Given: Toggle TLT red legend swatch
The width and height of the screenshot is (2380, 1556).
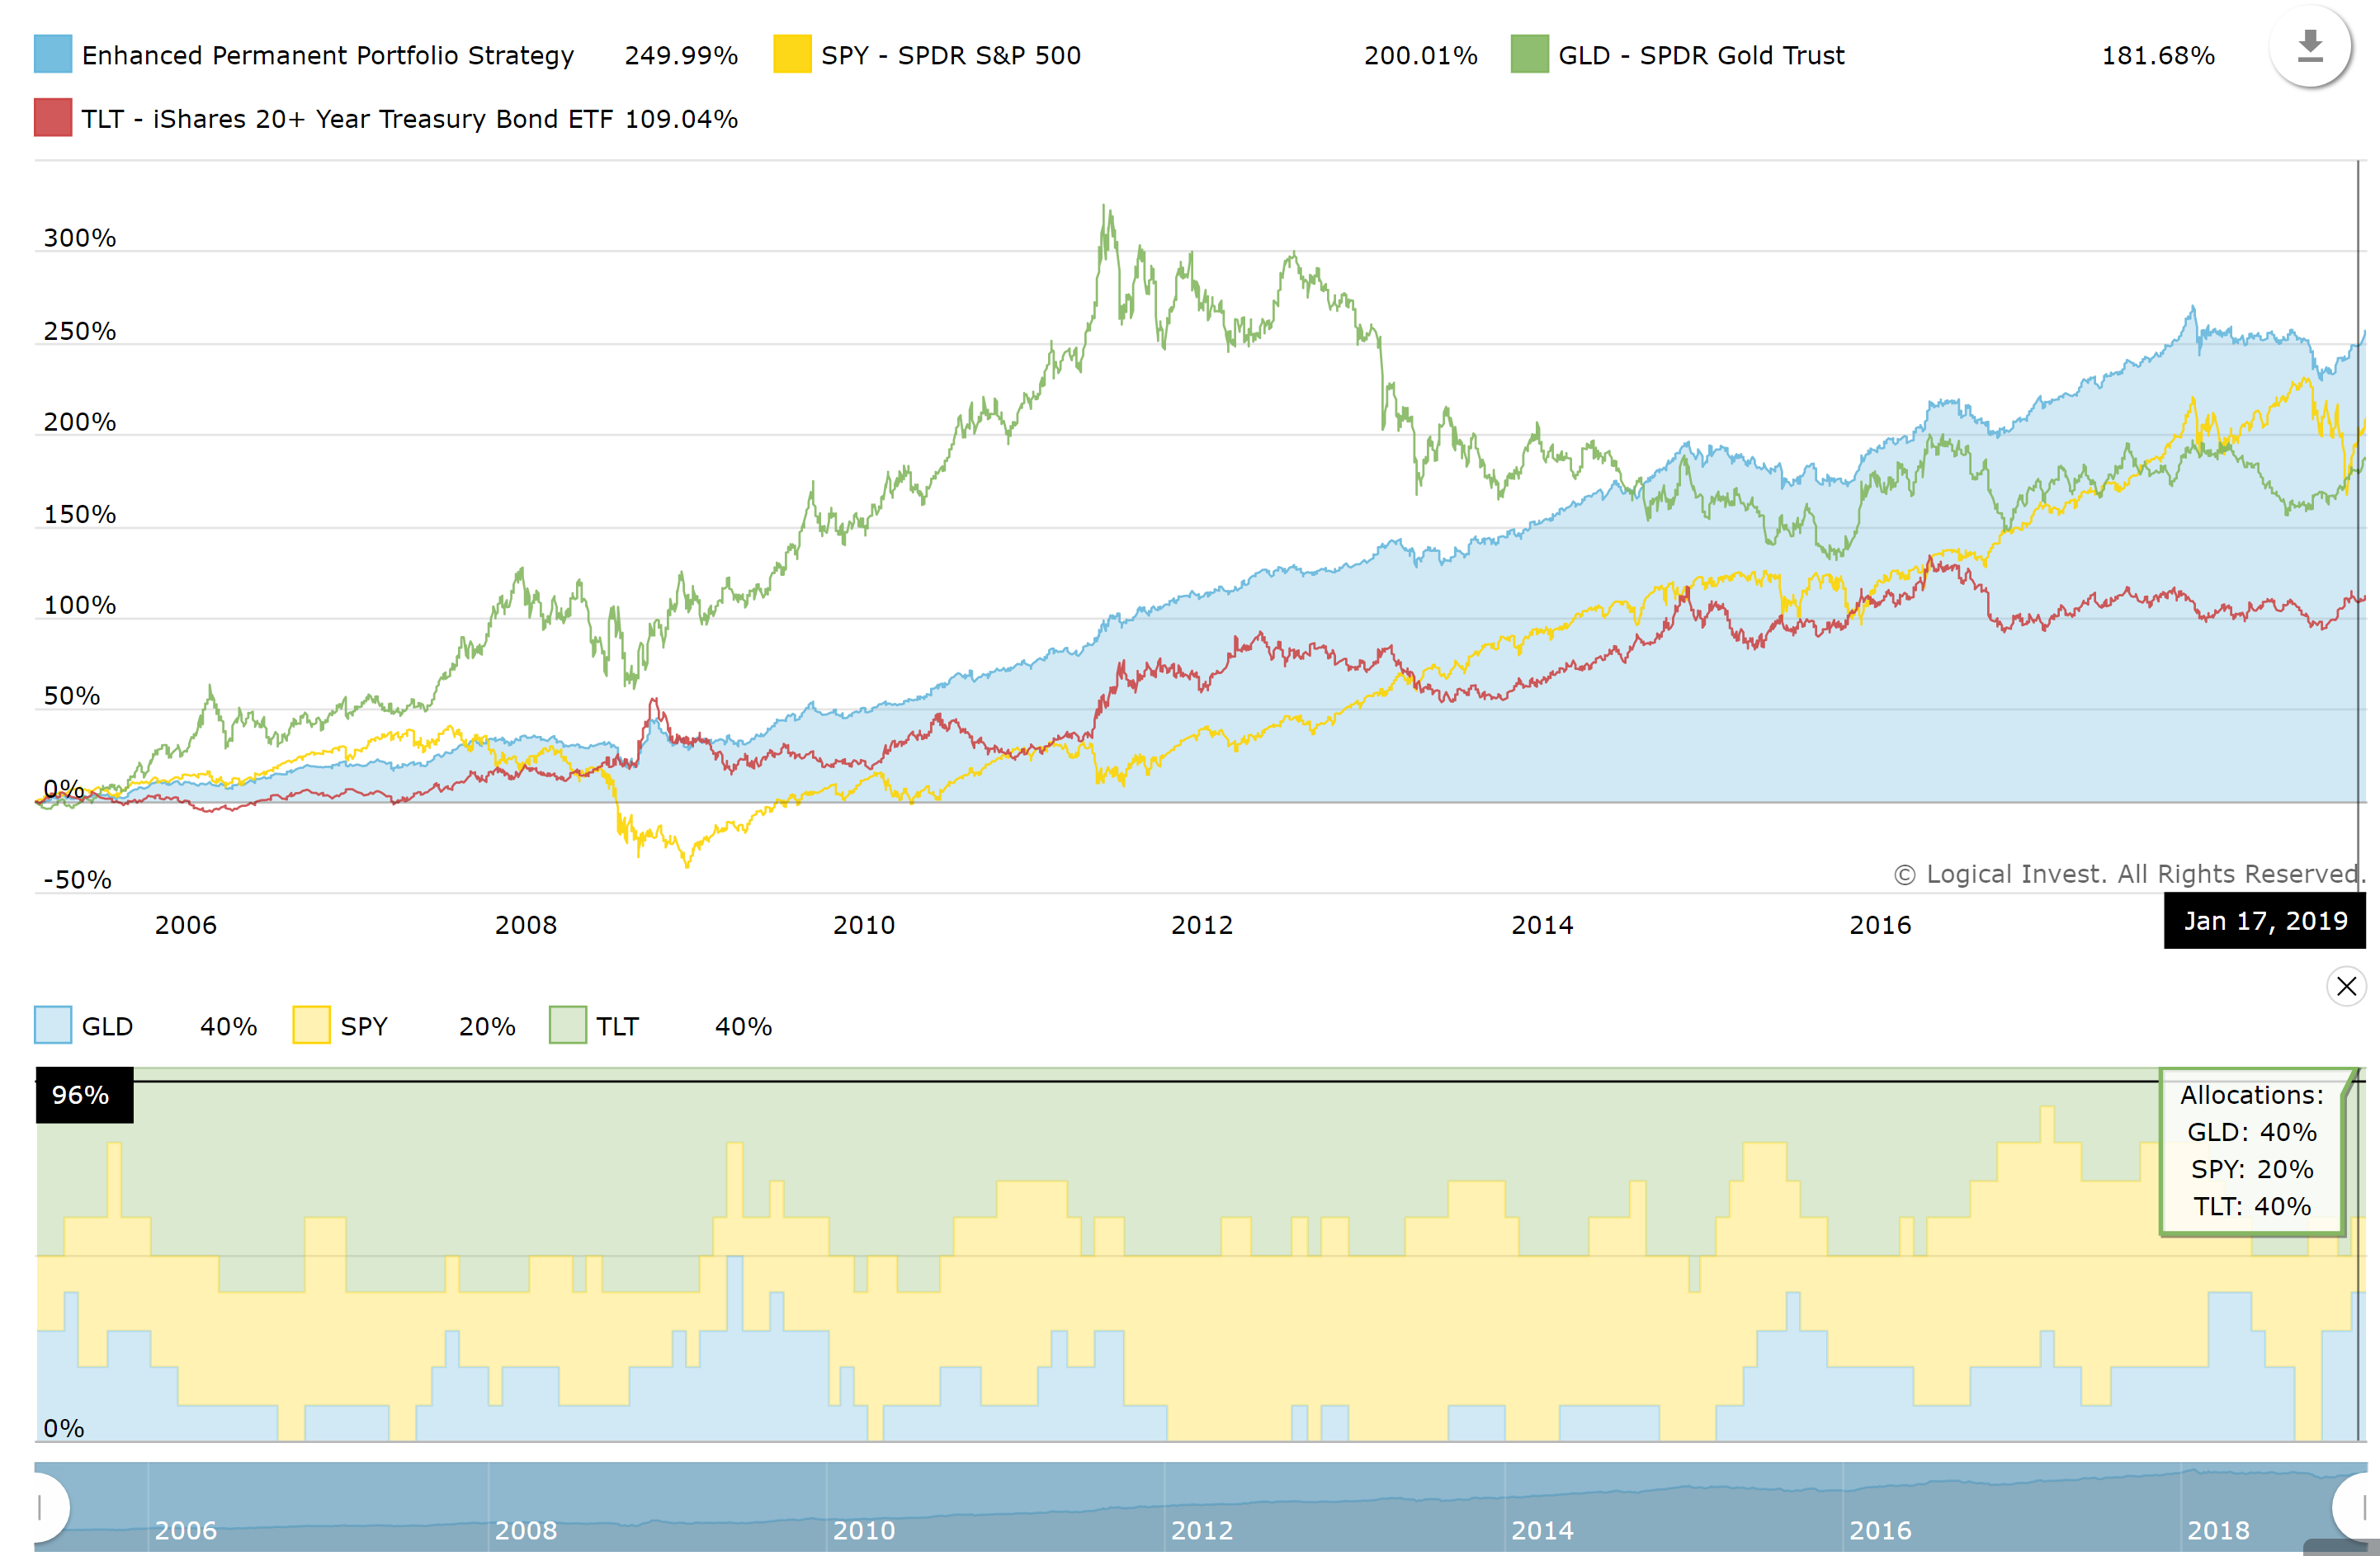Looking at the screenshot, I should [x=52, y=117].
